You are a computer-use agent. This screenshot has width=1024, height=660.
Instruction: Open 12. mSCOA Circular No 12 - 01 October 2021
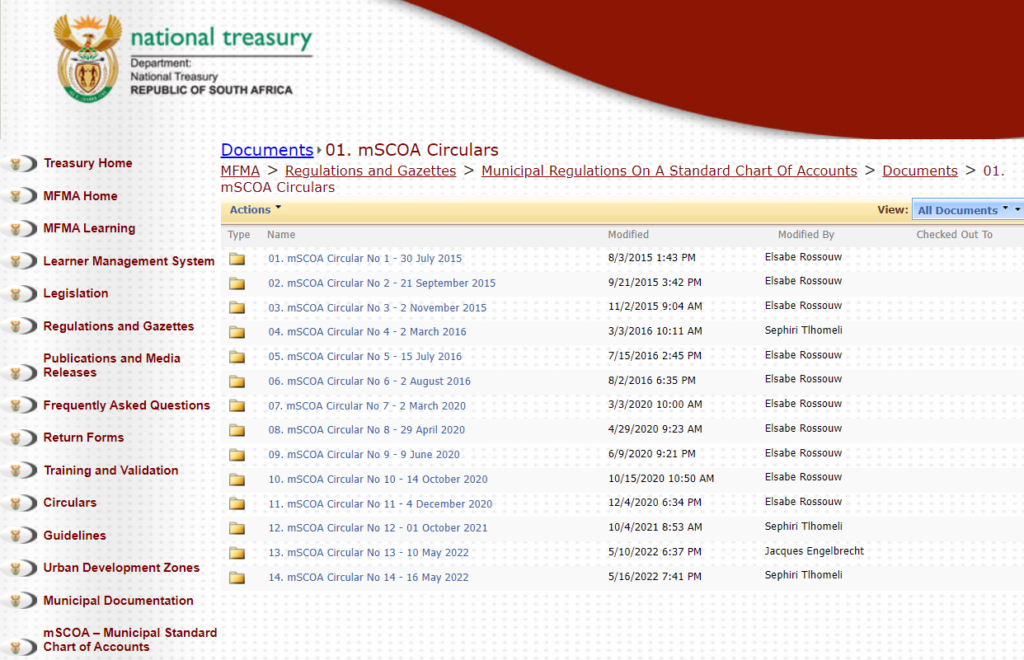click(377, 528)
